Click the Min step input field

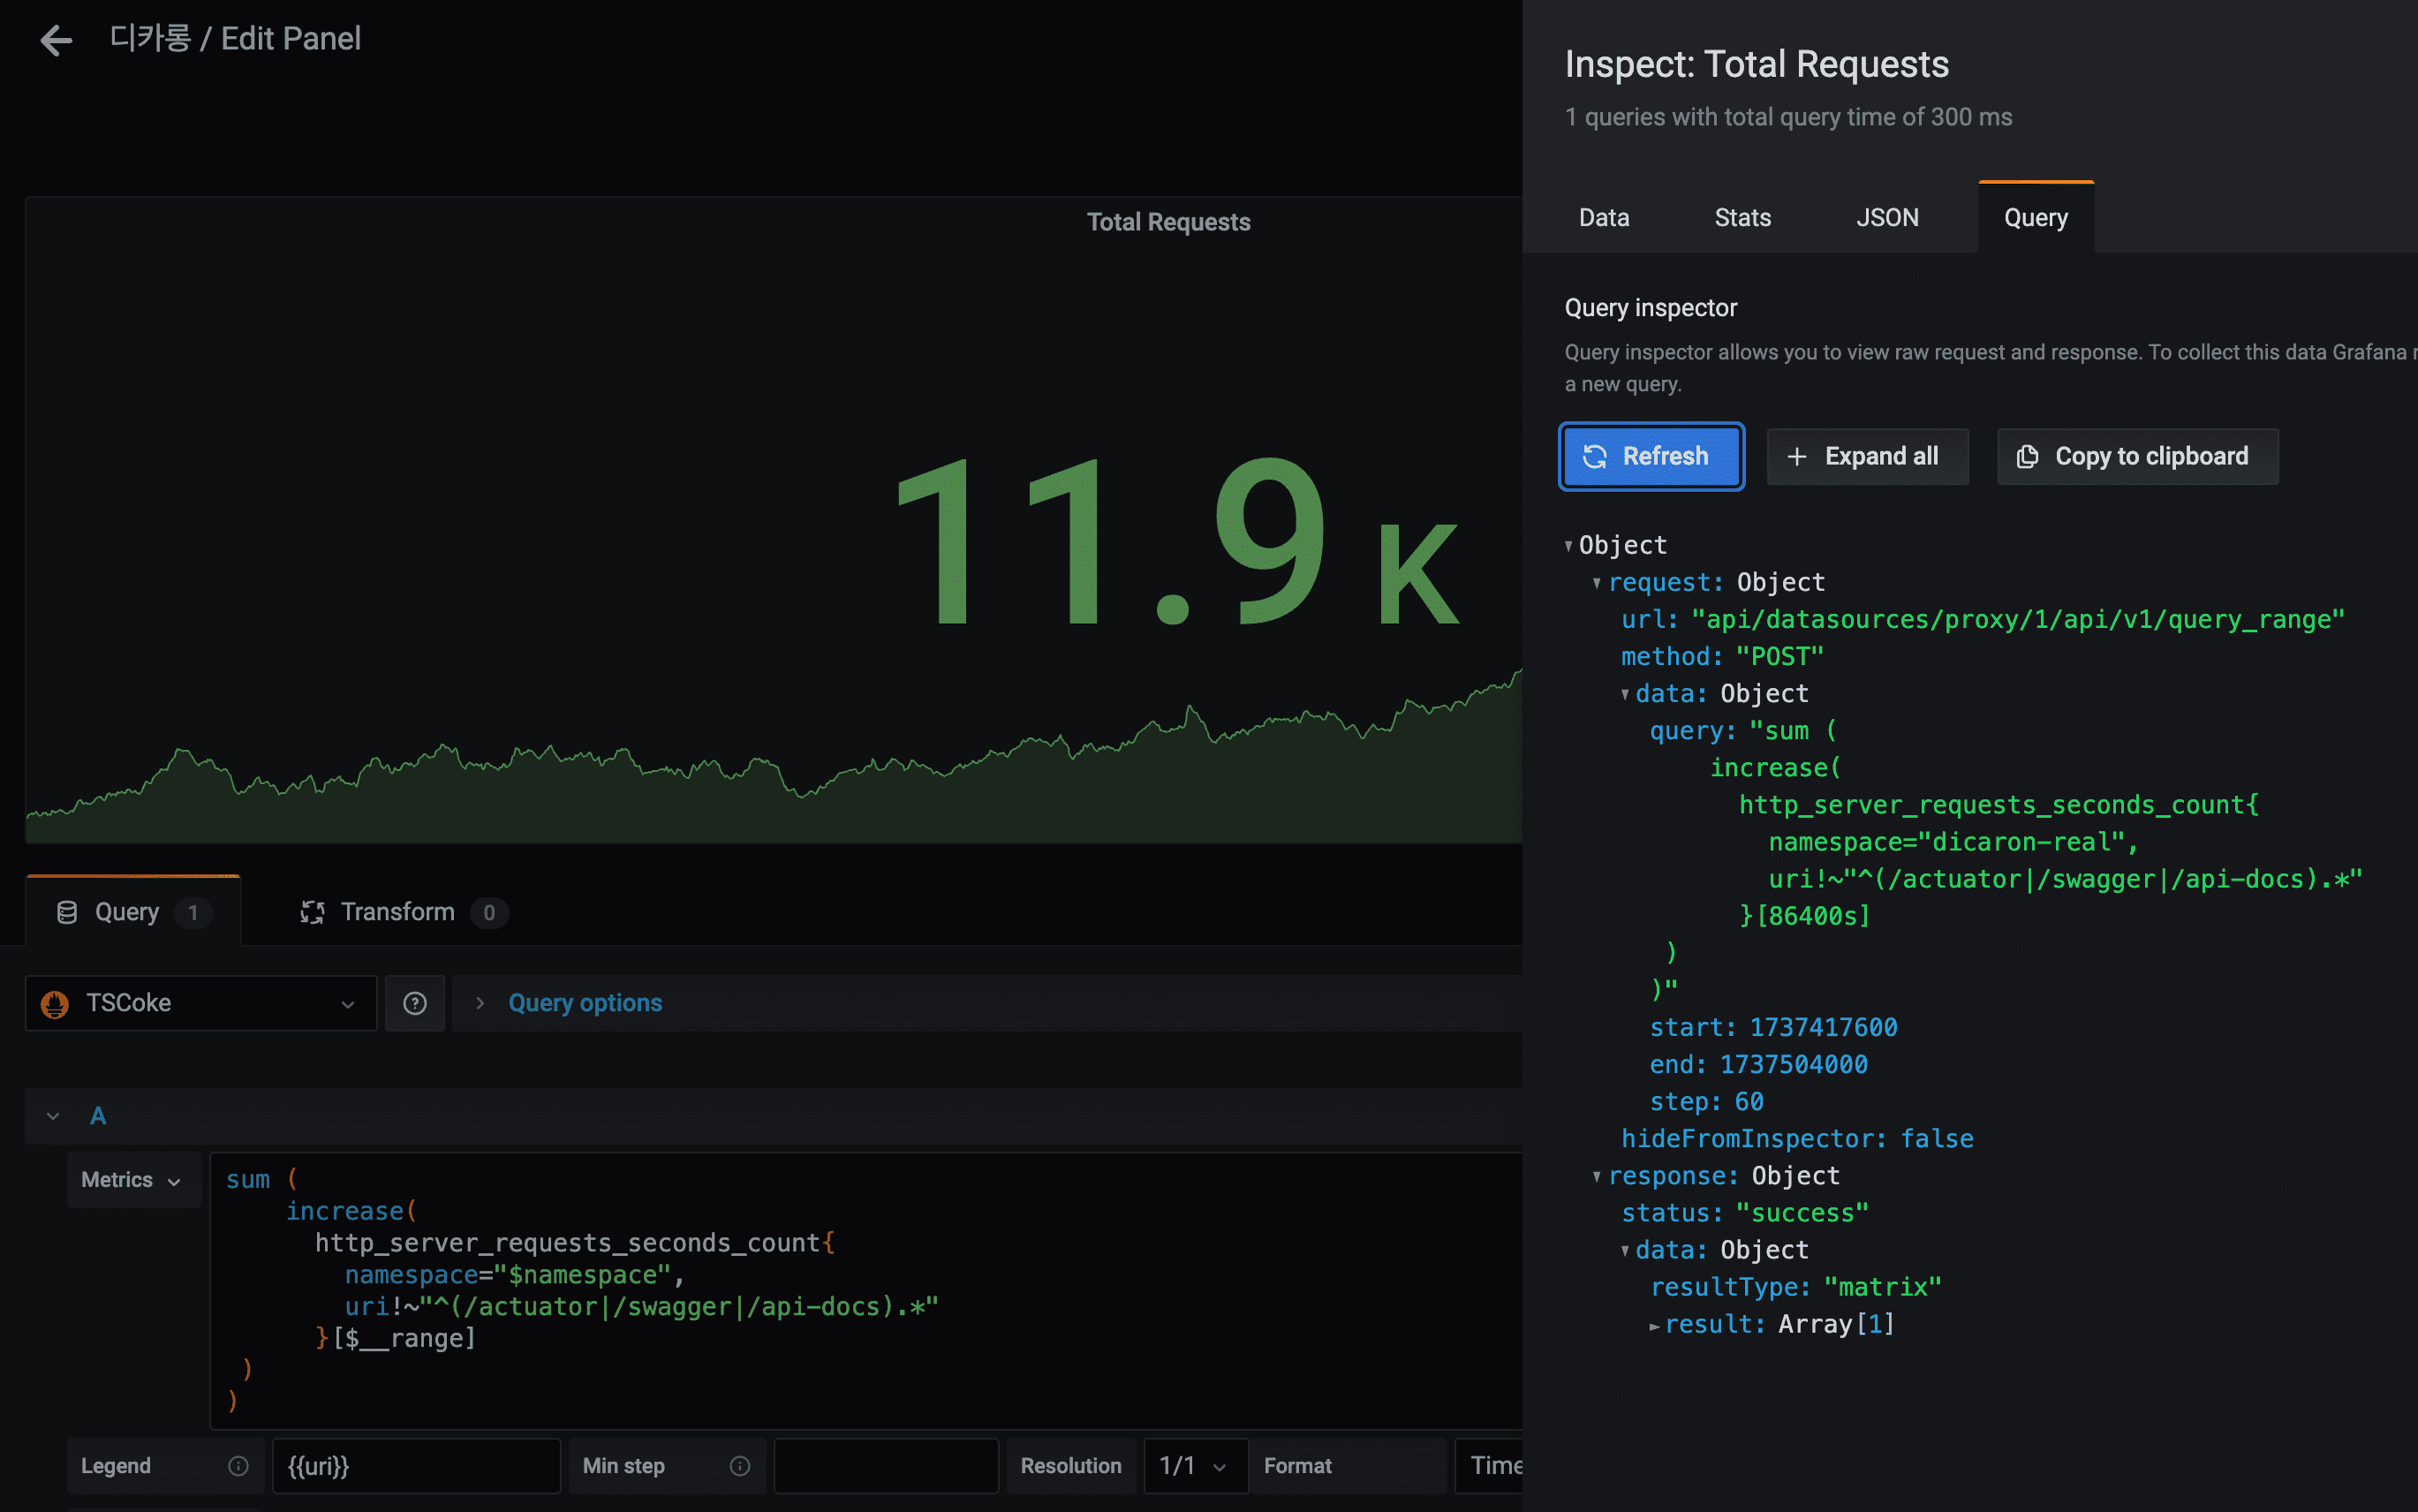[885, 1465]
